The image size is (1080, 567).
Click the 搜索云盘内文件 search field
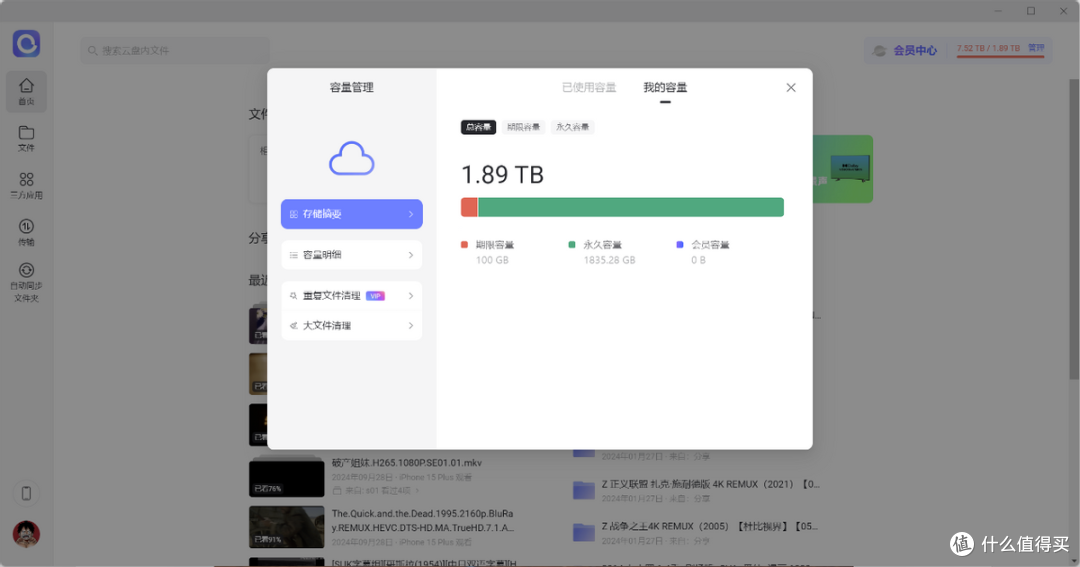pyautogui.click(x=175, y=50)
